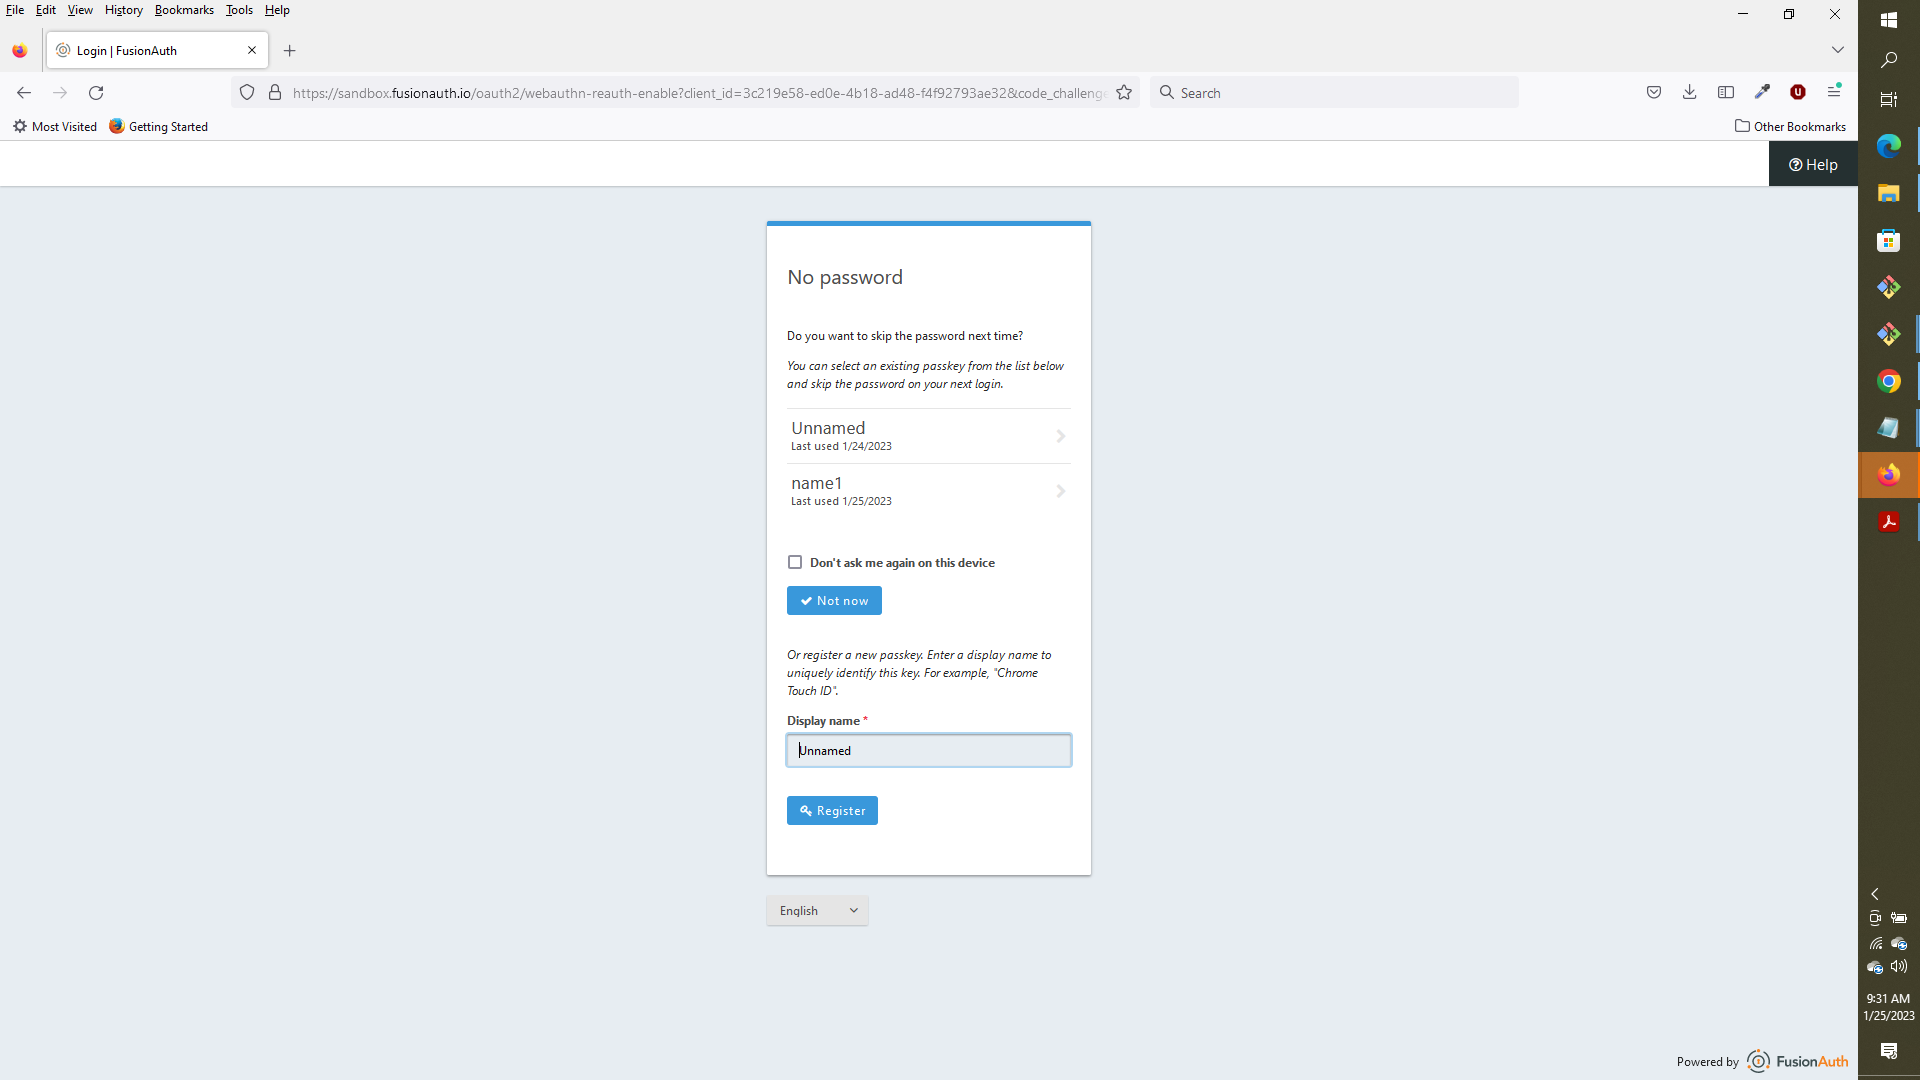Click the tracking protection shield icon
This screenshot has width=1920, height=1080.
tap(247, 92)
